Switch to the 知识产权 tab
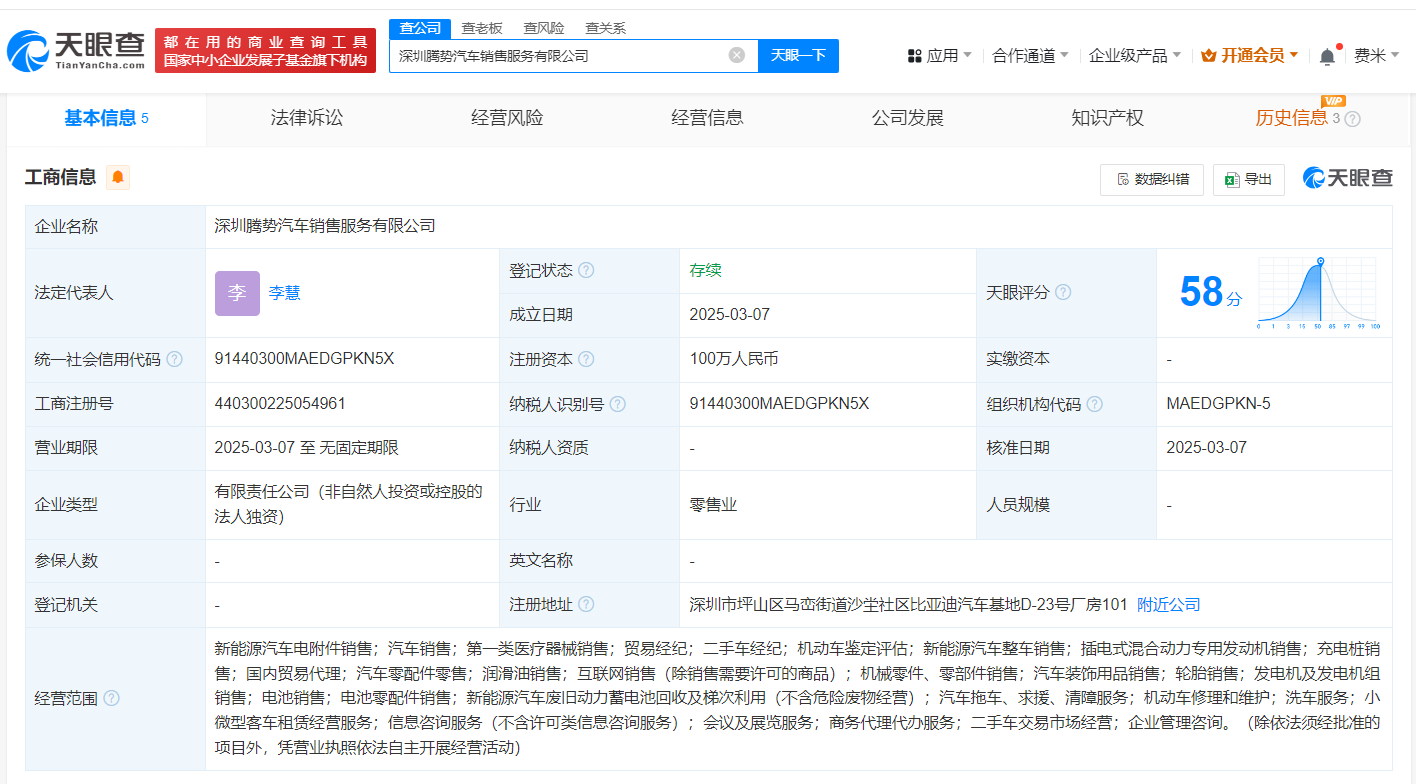 coord(1107,118)
